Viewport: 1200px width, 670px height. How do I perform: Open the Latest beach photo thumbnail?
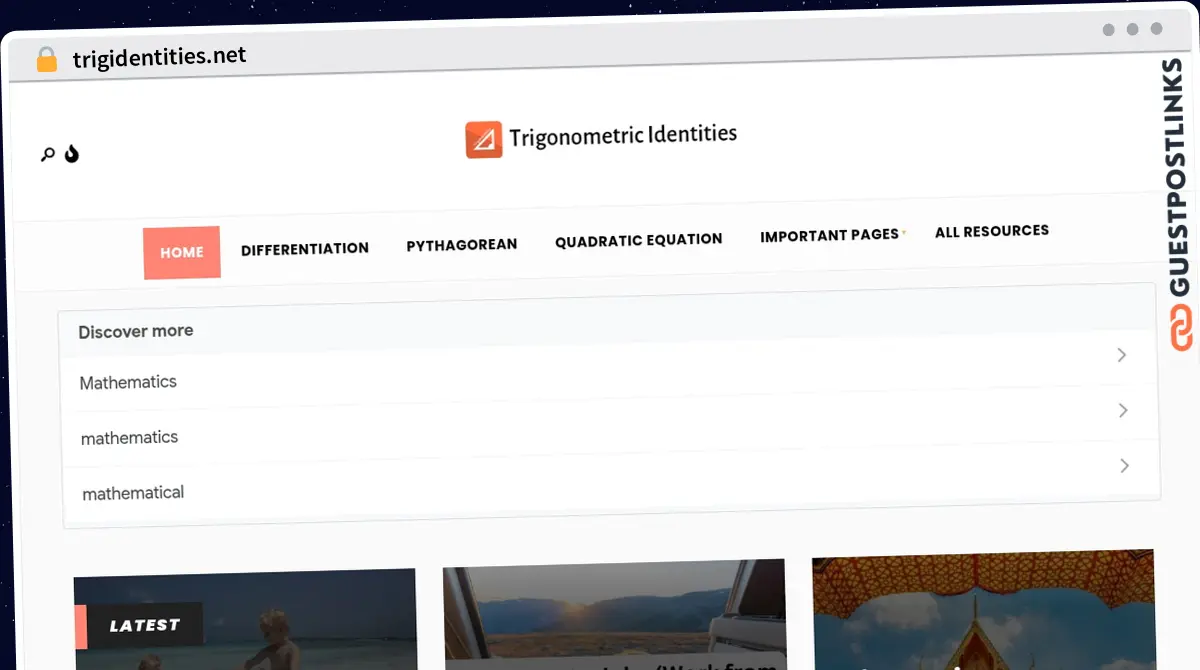(245, 620)
